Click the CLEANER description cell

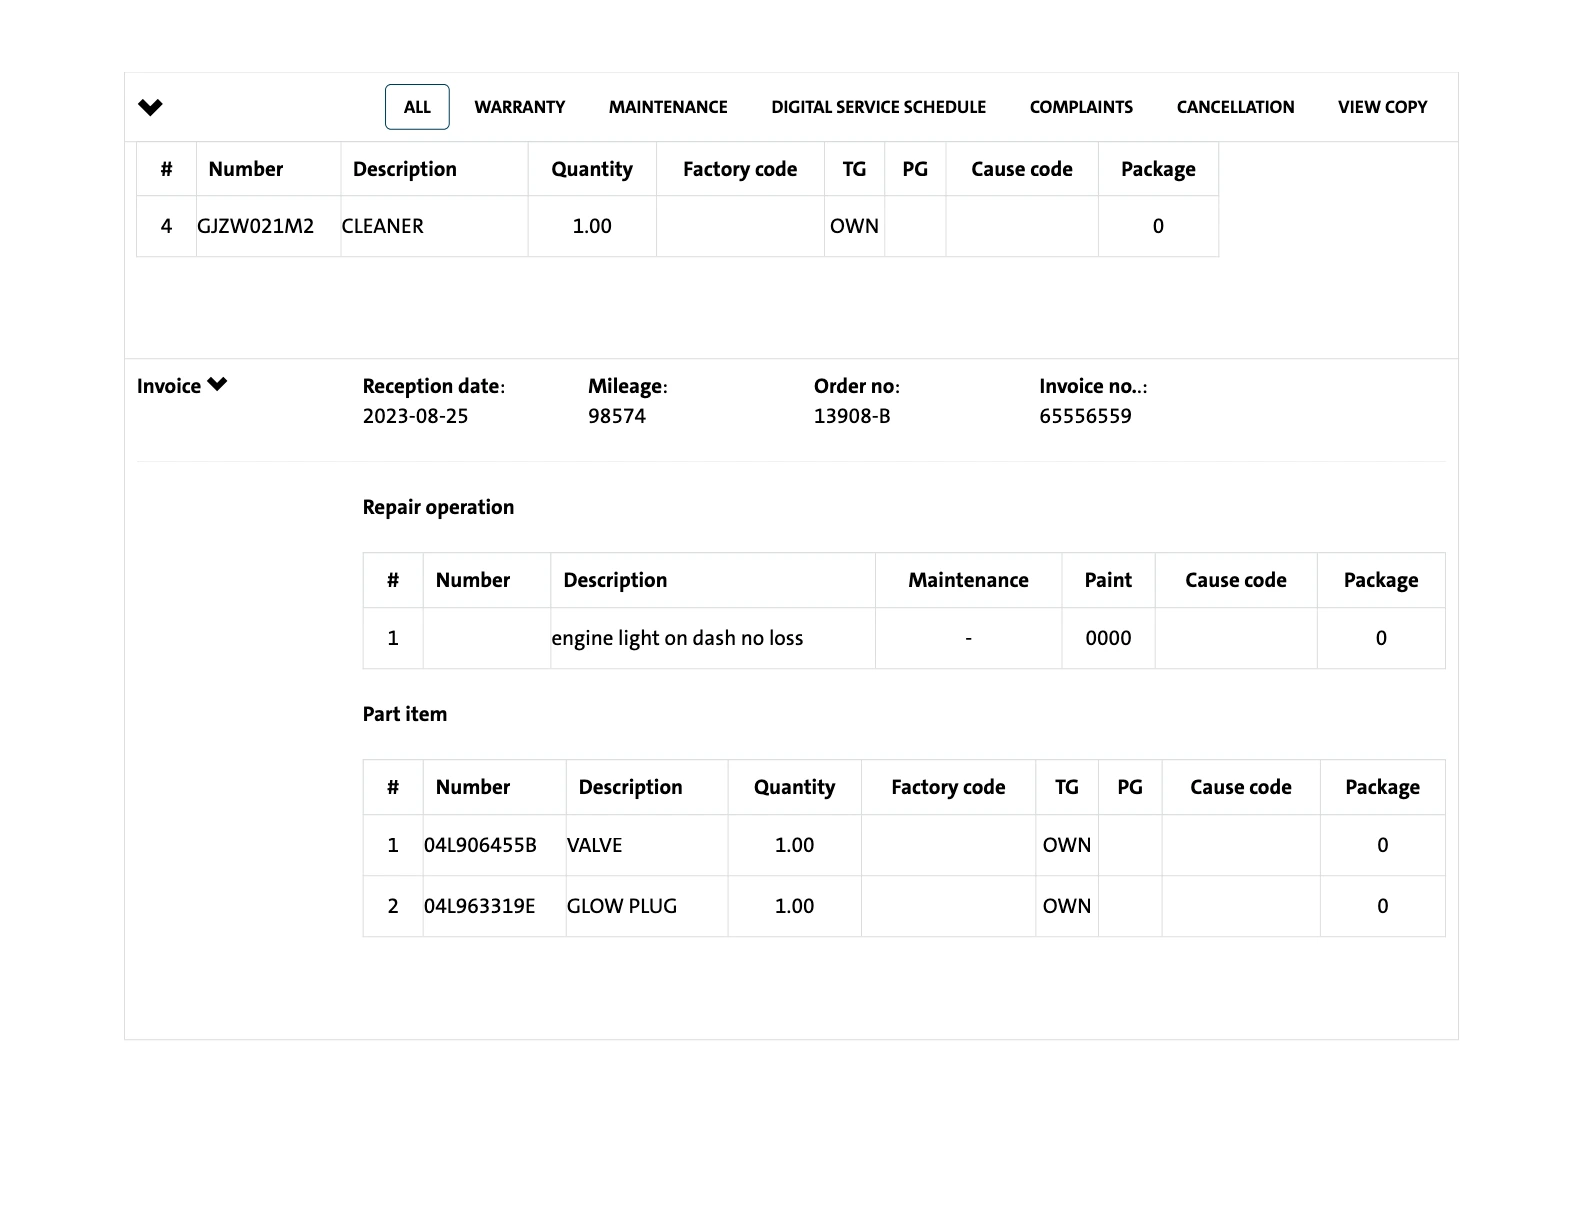383,226
